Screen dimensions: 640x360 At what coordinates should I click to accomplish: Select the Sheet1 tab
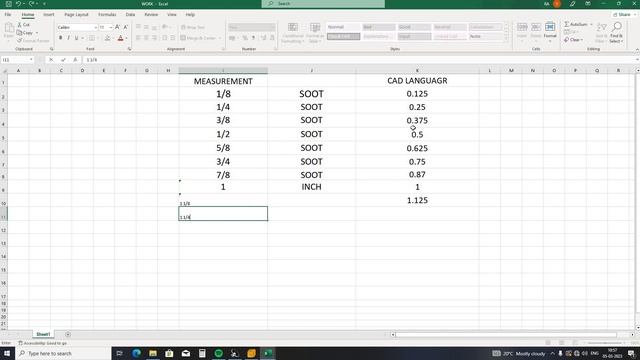tap(43, 334)
